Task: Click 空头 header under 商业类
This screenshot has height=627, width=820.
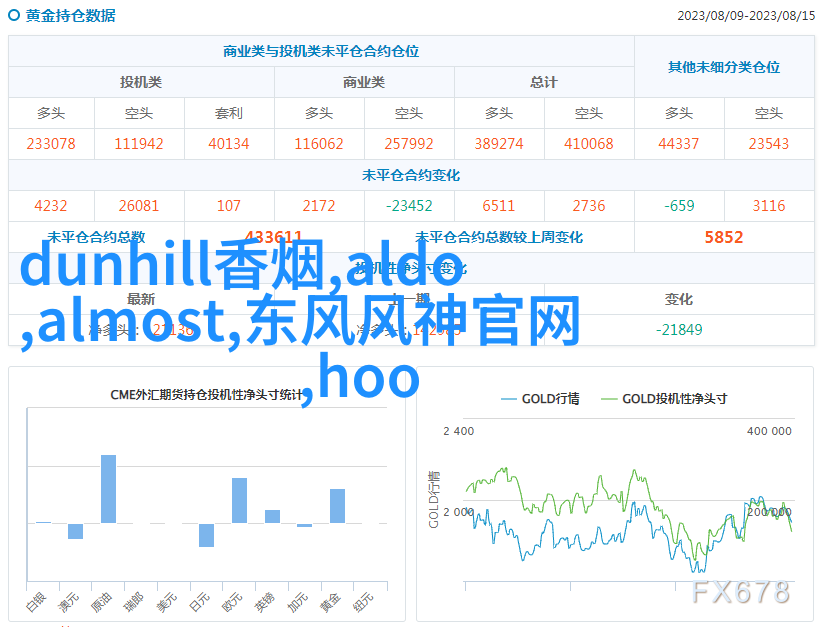Action: click(x=409, y=113)
